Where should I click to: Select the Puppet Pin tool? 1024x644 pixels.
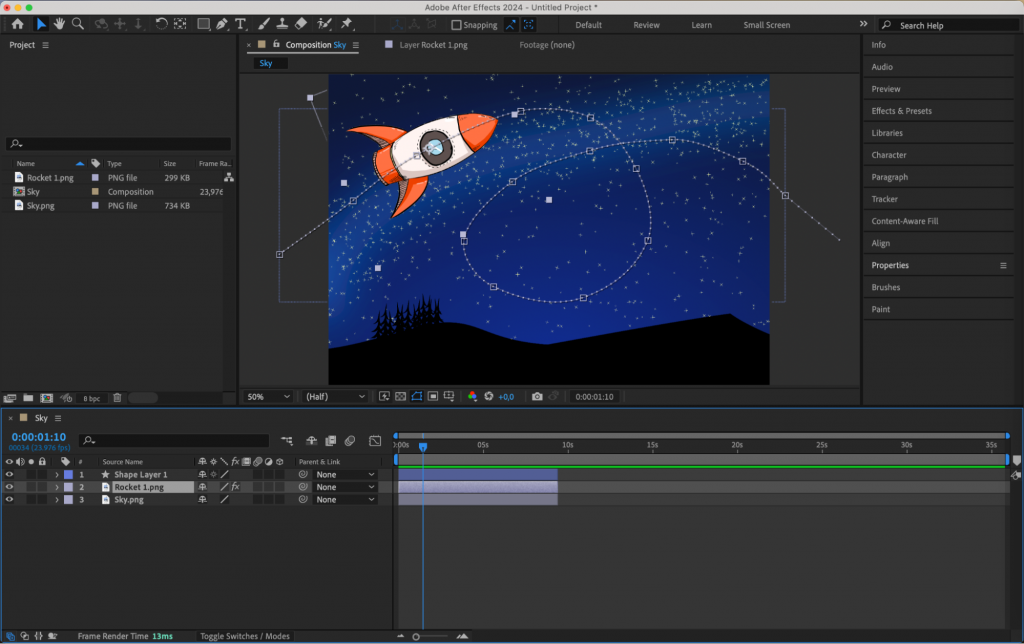click(348, 24)
